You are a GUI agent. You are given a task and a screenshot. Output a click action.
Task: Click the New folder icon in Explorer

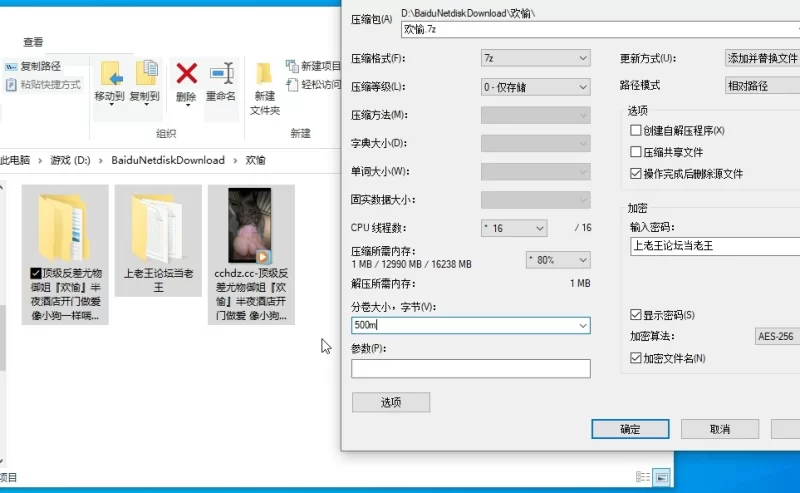[x=264, y=75]
